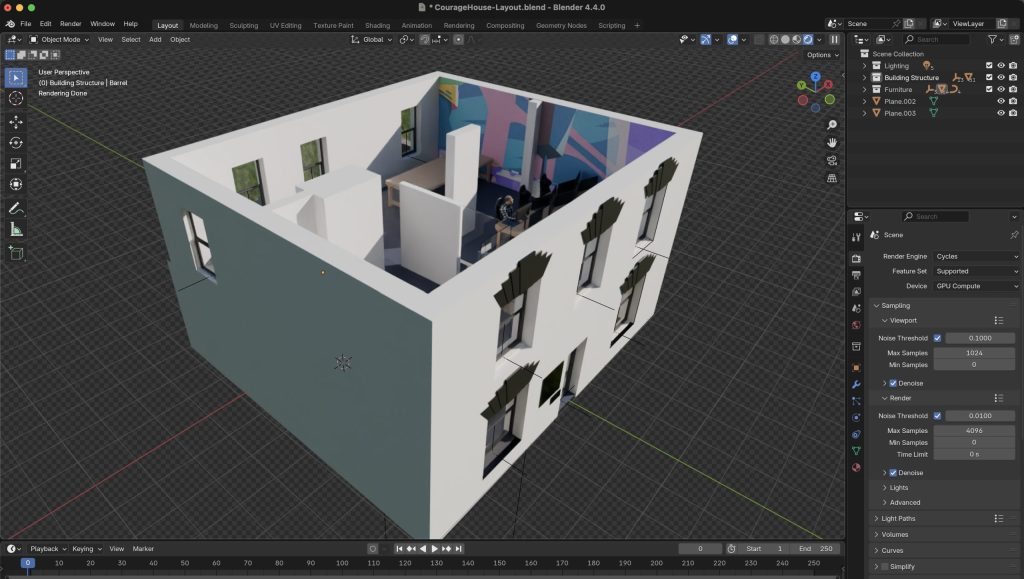Disable camera render visibility for Furniture

tap(1013, 89)
